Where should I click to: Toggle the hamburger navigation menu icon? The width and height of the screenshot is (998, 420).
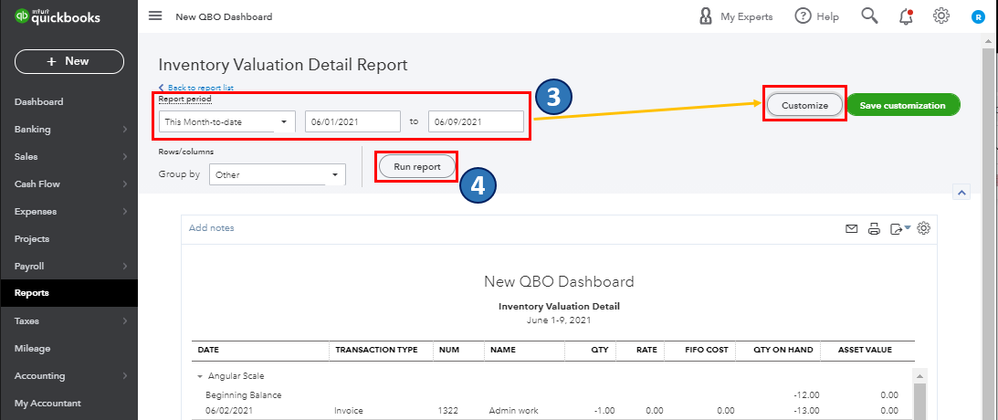pyautogui.click(x=155, y=16)
